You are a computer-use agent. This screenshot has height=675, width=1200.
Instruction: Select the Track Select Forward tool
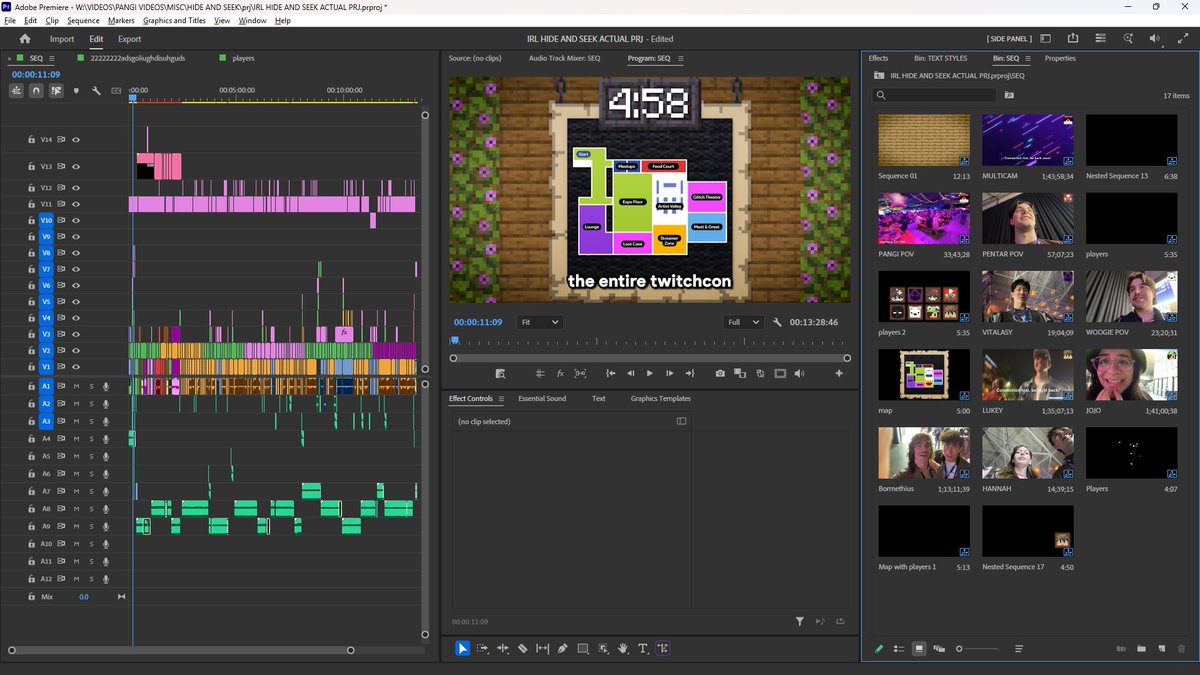click(482, 648)
